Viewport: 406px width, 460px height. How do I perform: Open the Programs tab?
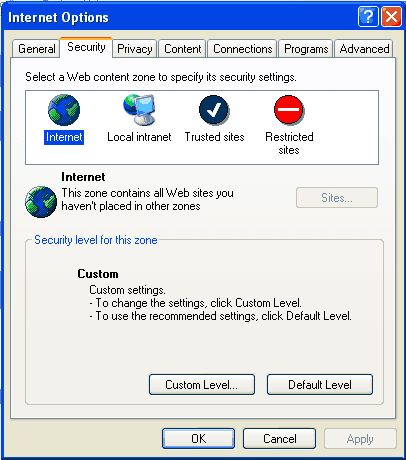click(306, 49)
